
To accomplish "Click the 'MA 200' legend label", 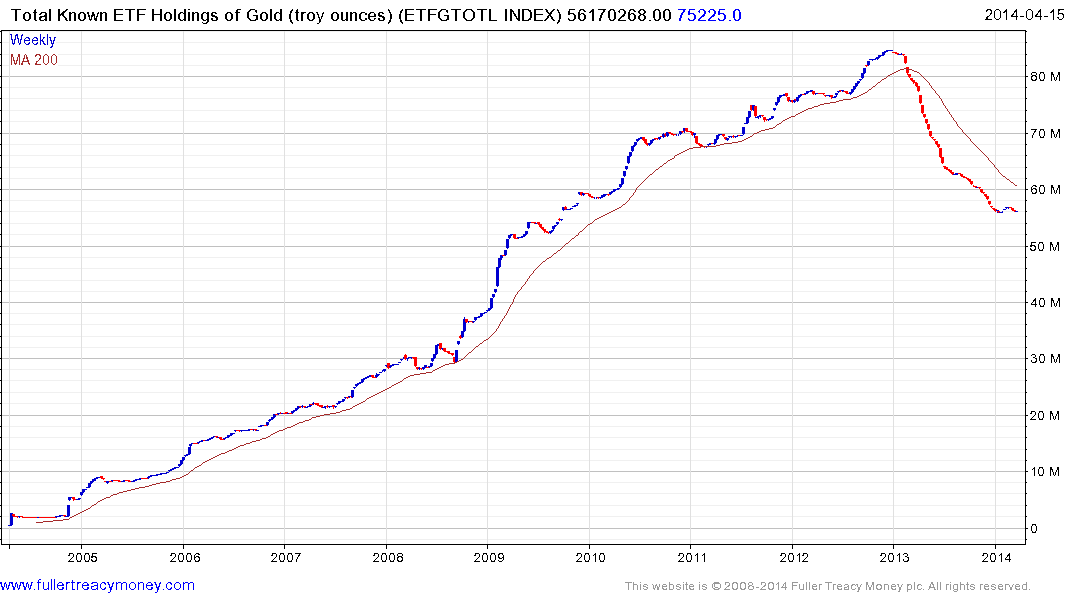I will tap(34, 60).
